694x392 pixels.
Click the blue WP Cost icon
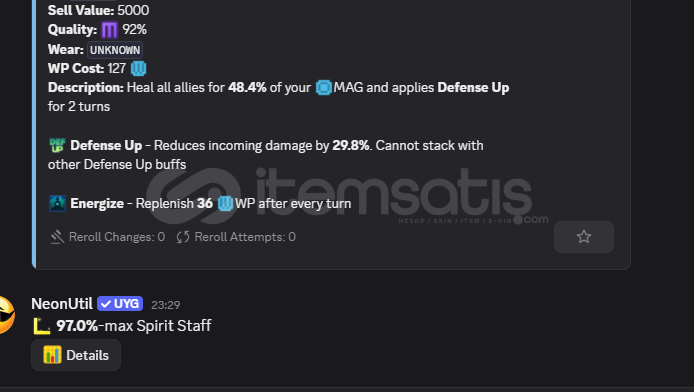pos(138,69)
